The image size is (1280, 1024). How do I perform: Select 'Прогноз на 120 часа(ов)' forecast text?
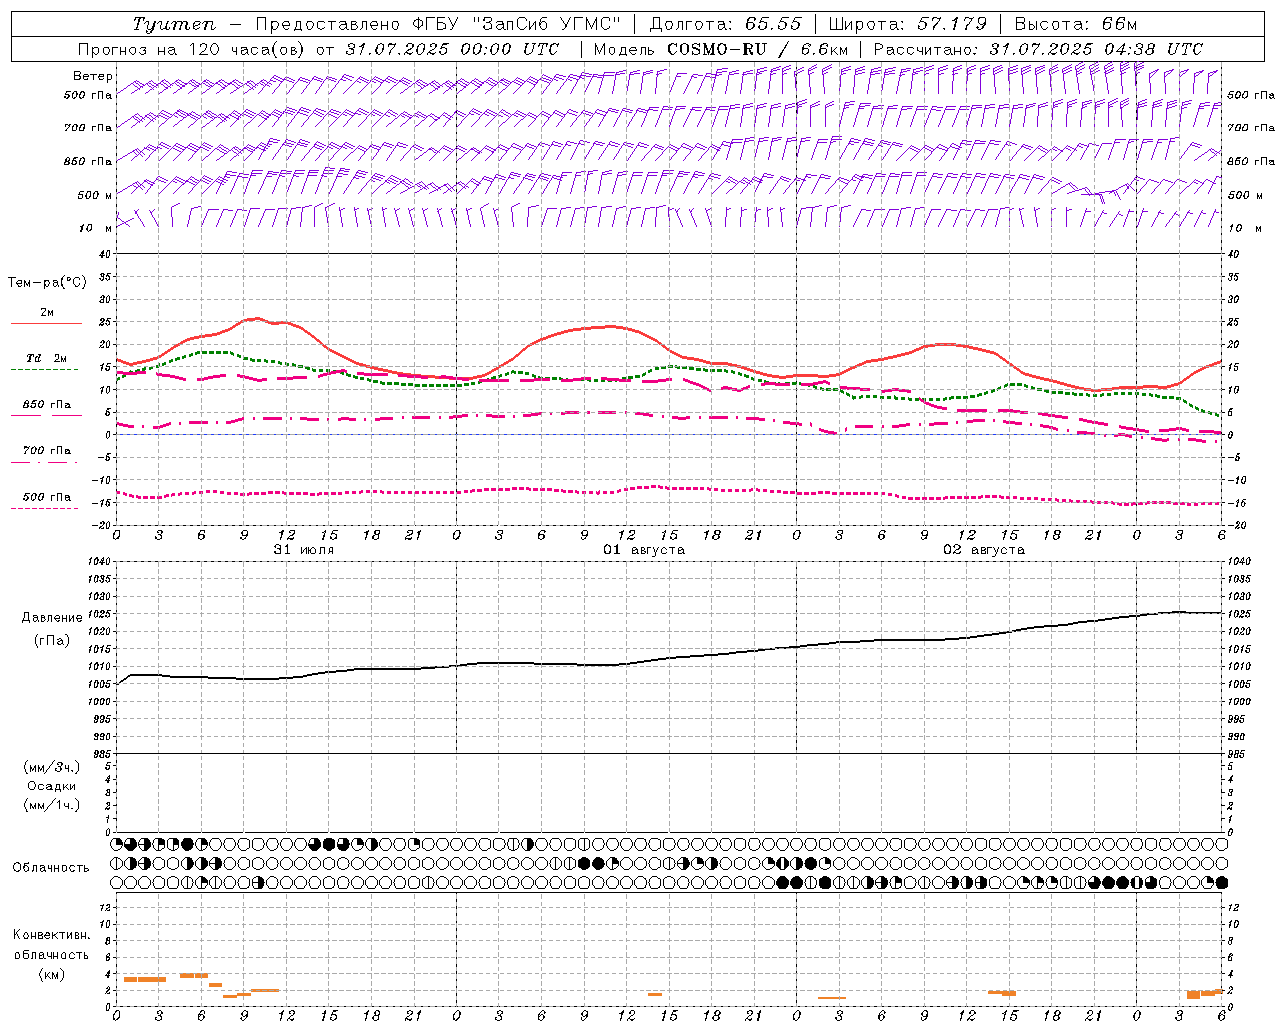coord(191,49)
